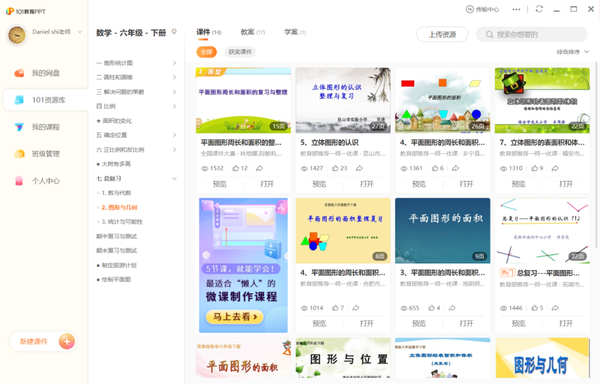Switch to the 教案 tab
600x384 pixels.
(x=253, y=32)
